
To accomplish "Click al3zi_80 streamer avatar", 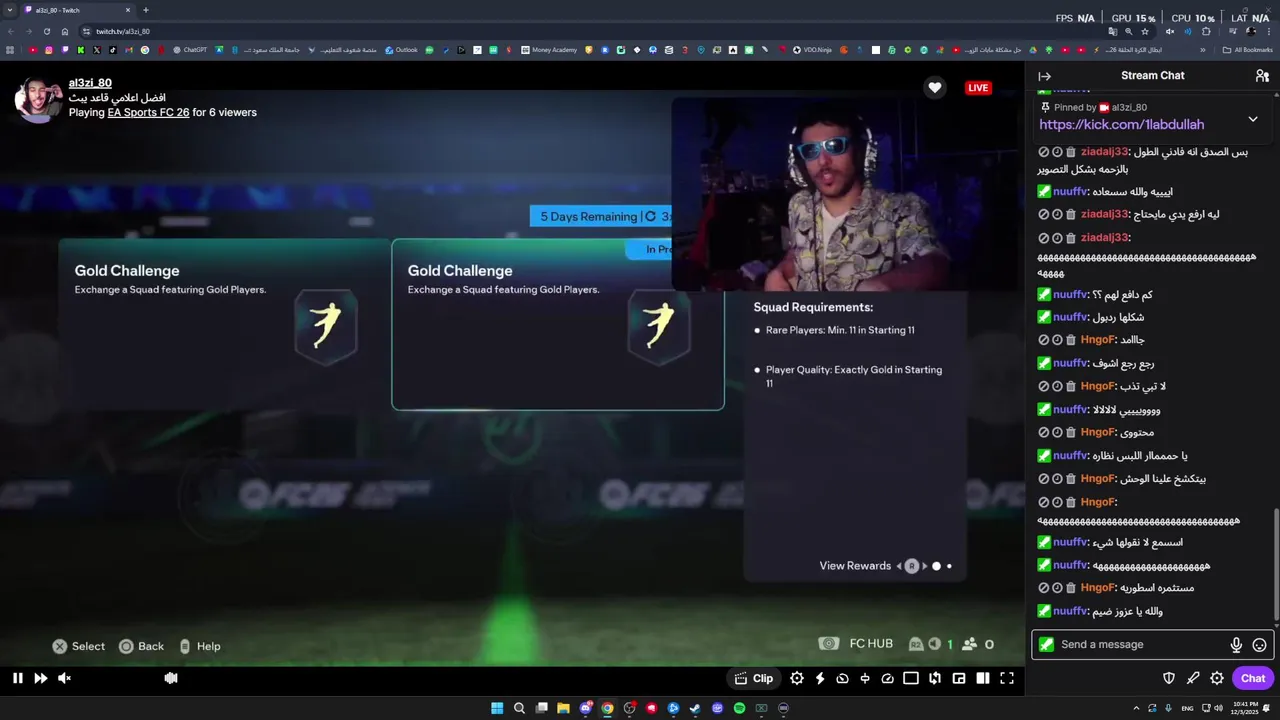I will [38, 98].
